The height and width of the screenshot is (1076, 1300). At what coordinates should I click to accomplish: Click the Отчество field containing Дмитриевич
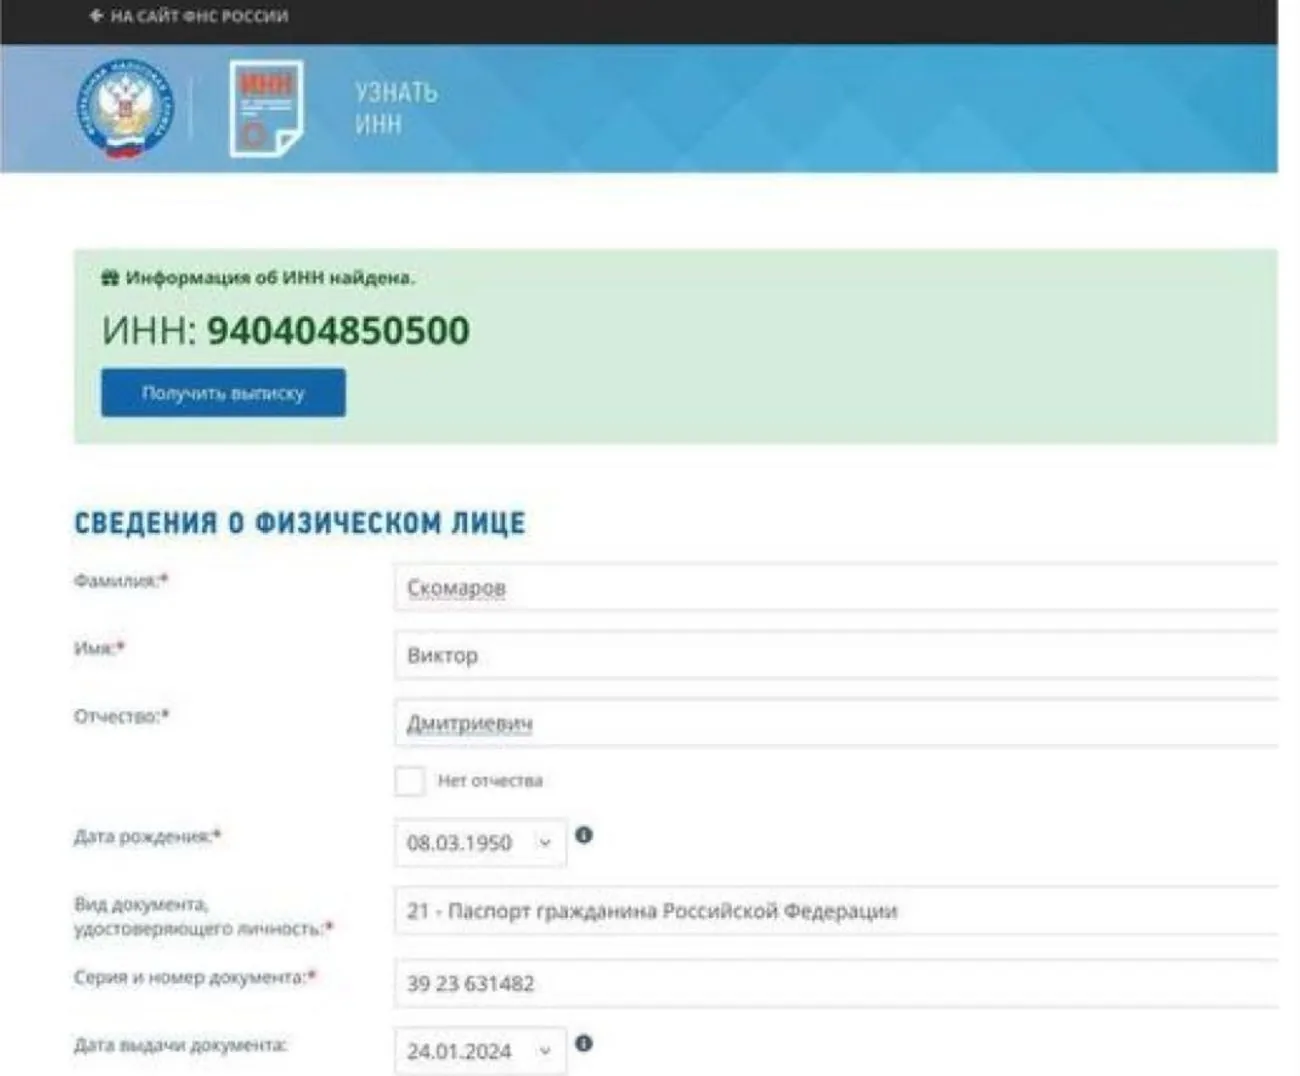tap(835, 723)
